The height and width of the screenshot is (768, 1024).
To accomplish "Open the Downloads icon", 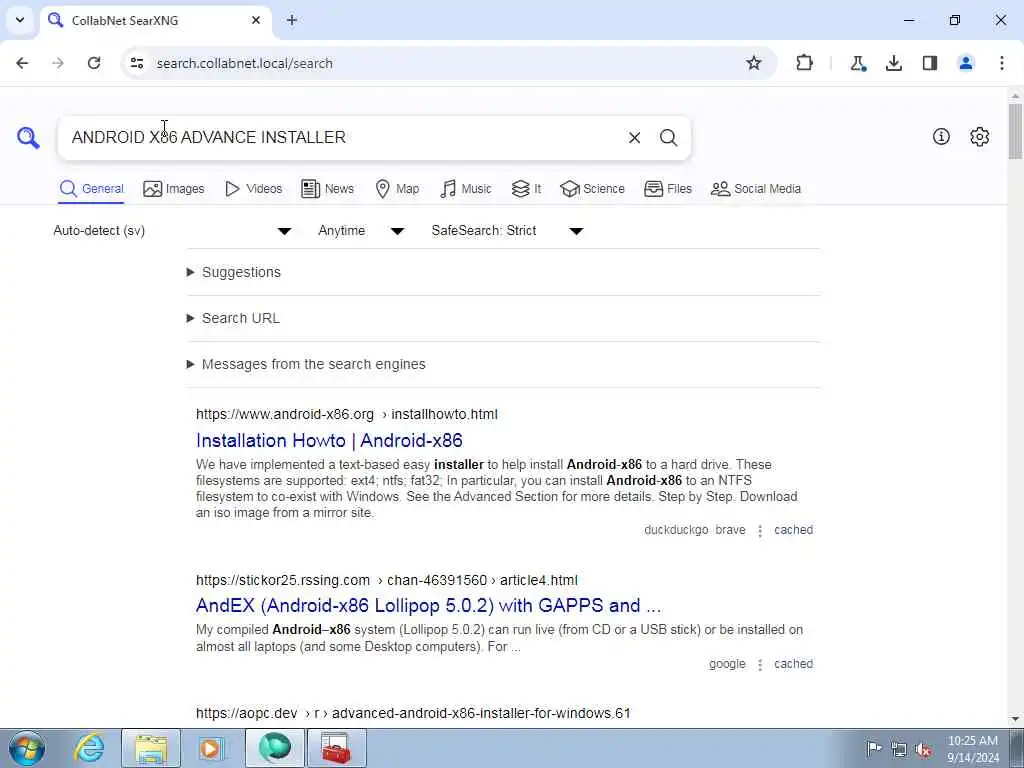I will [x=893, y=63].
